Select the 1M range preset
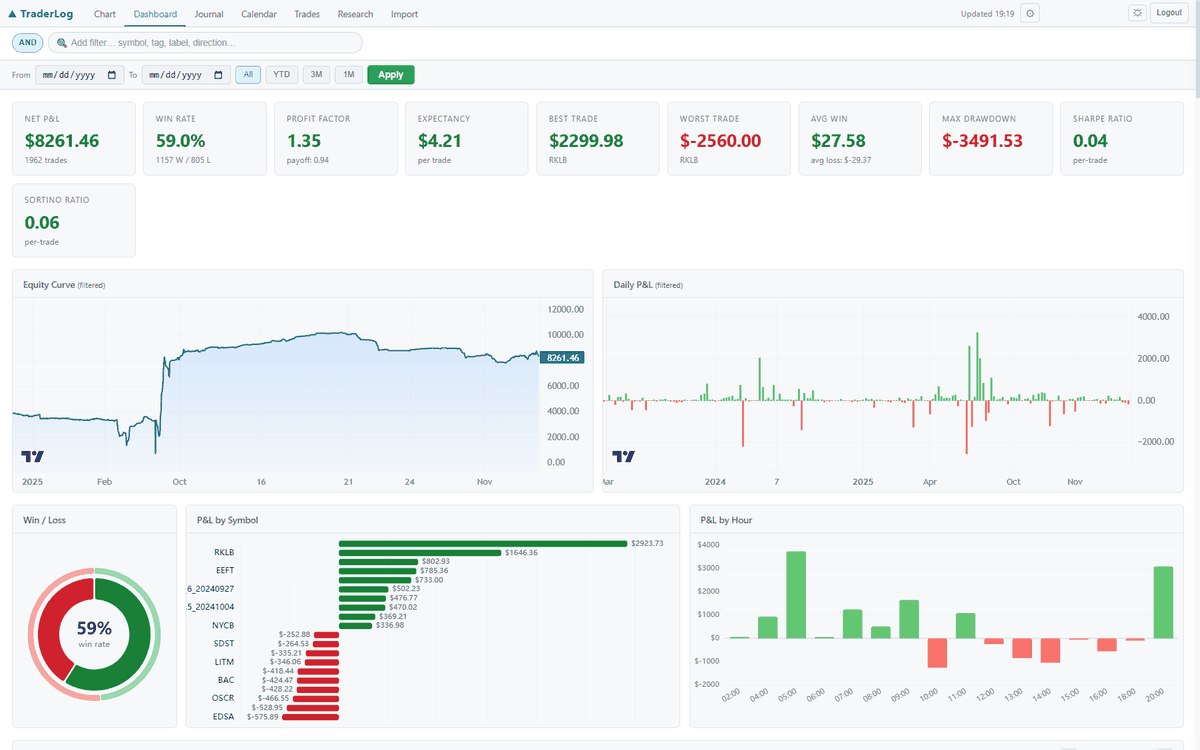This screenshot has width=1200, height=750. 348,74
